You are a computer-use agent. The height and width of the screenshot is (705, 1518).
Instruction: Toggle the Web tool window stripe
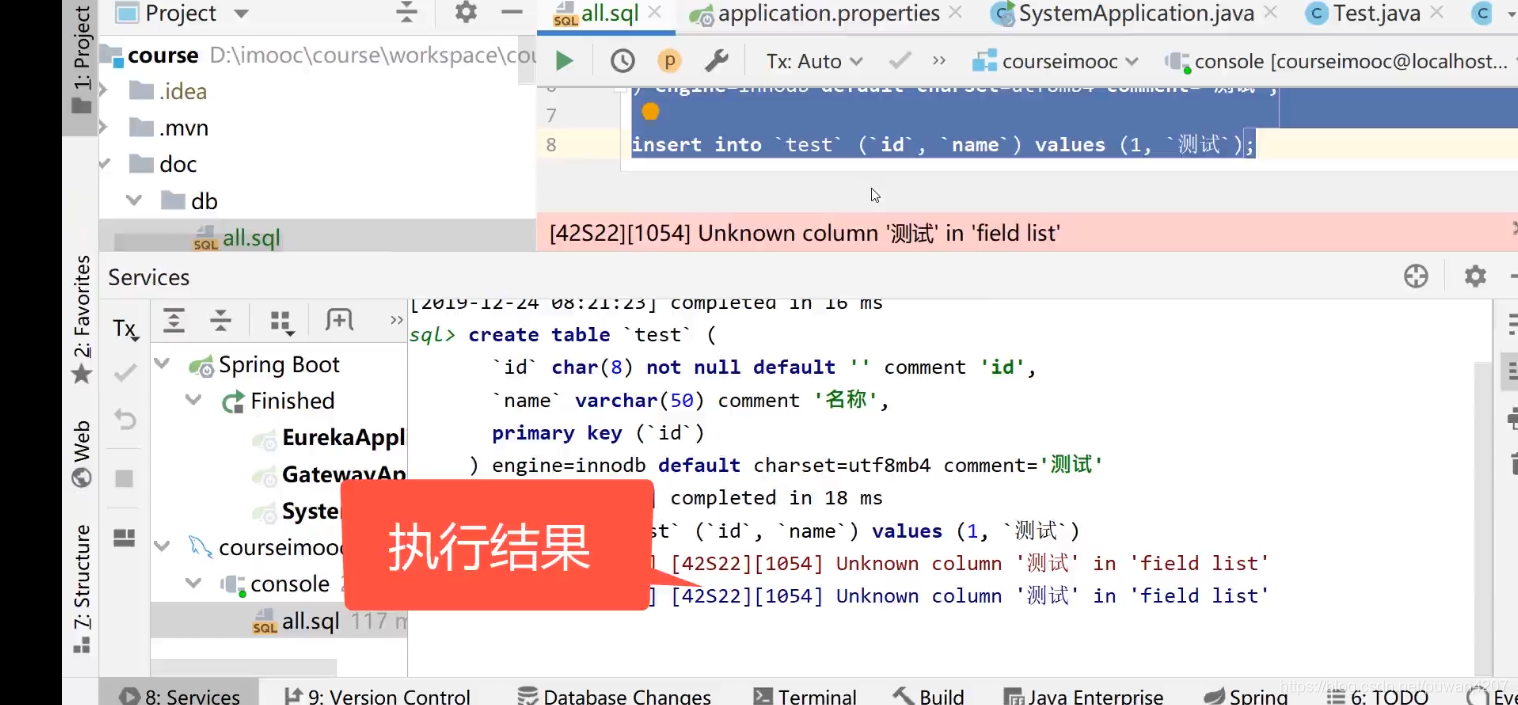point(81,454)
